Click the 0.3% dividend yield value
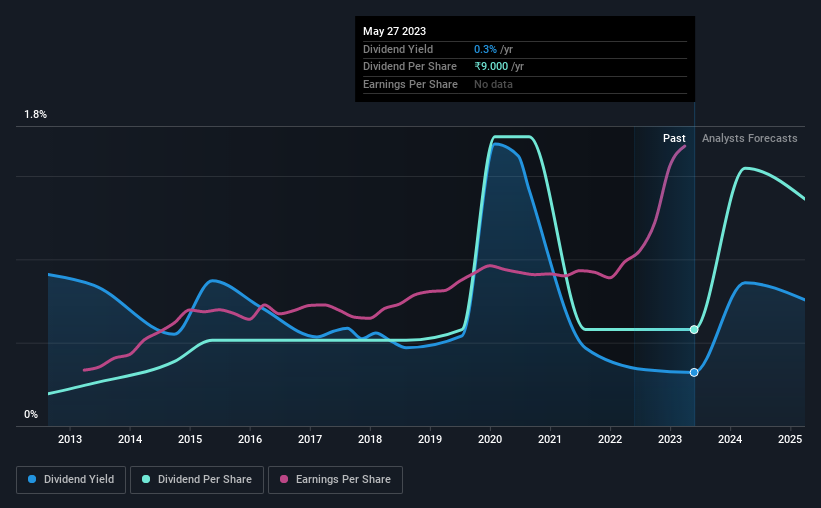This screenshot has height=508, width=821. tap(485, 49)
